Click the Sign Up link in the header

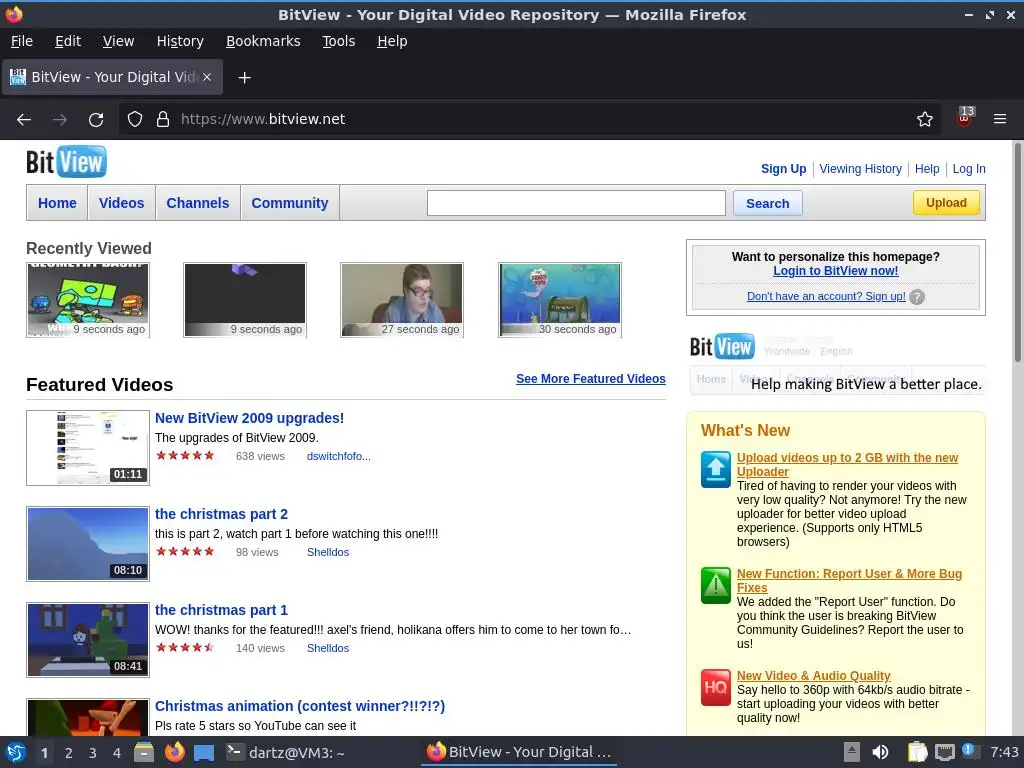click(783, 168)
